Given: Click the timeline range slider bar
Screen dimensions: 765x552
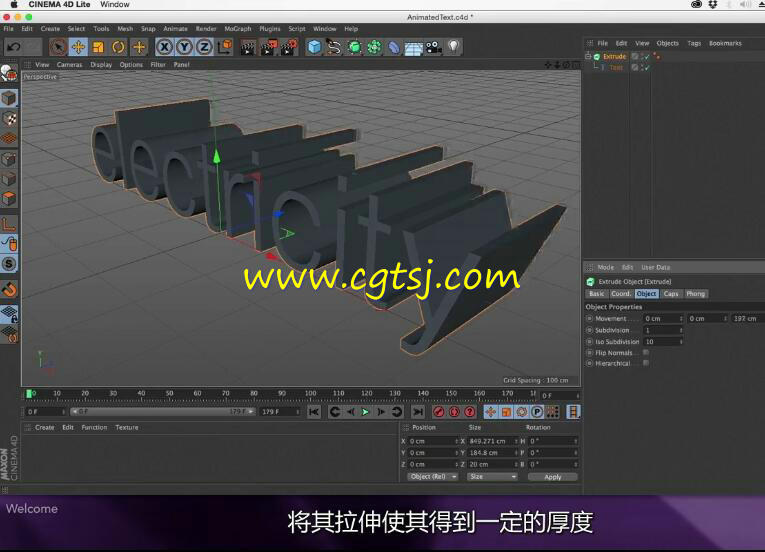Looking at the screenshot, I should [x=162, y=412].
